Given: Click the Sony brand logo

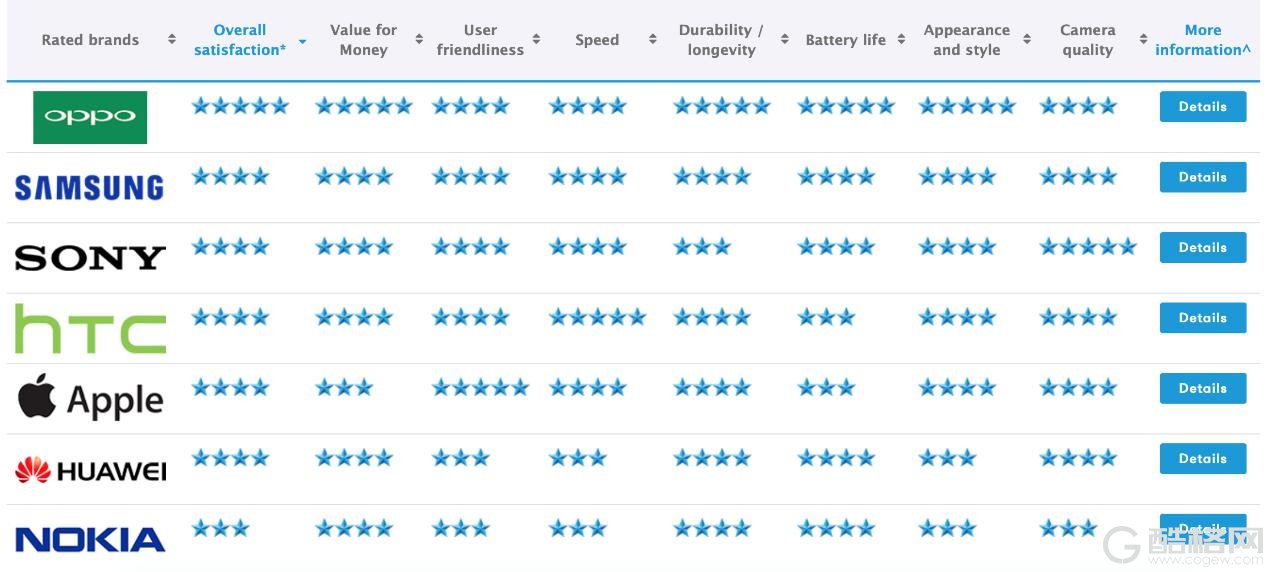Looking at the screenshot, I should [x=90, y=258].
